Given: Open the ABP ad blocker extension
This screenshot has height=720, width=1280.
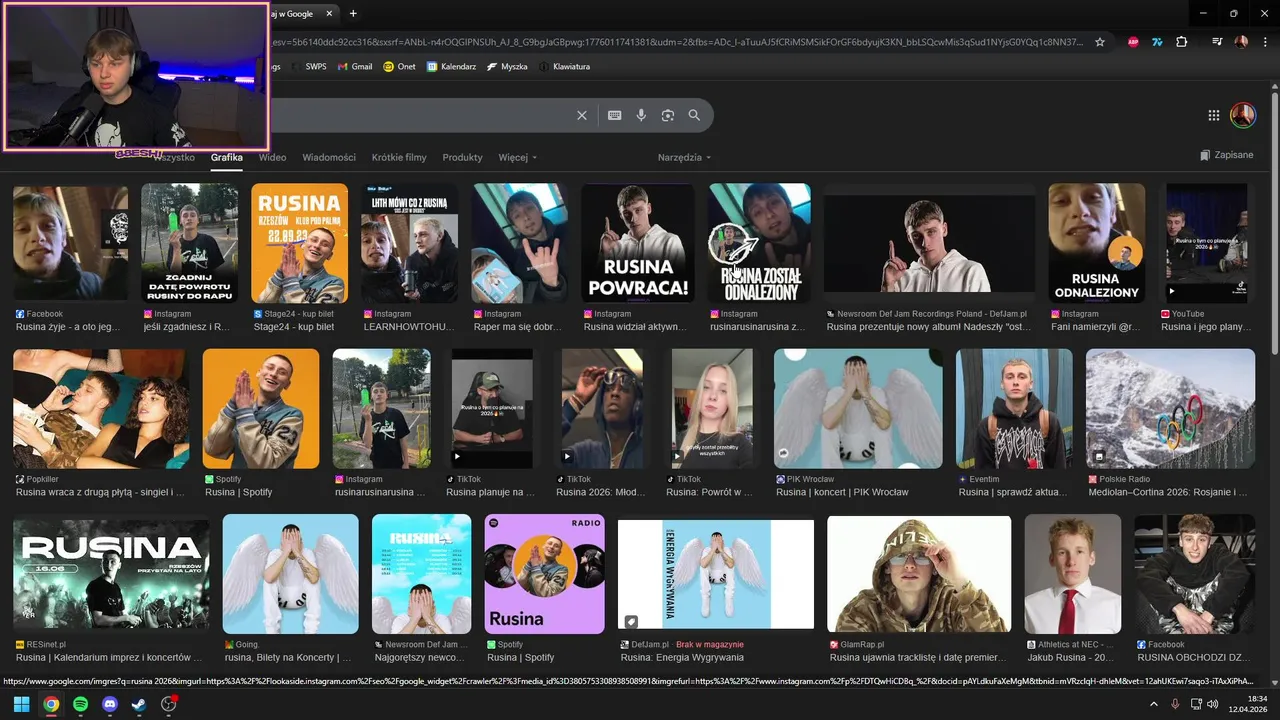Looking at the screenshot, I should point(1133,42).
